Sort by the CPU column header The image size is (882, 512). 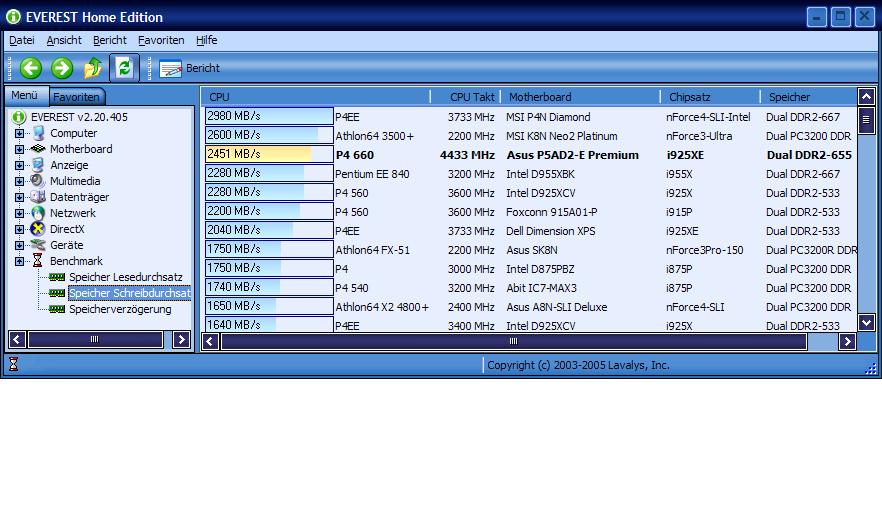316,97
